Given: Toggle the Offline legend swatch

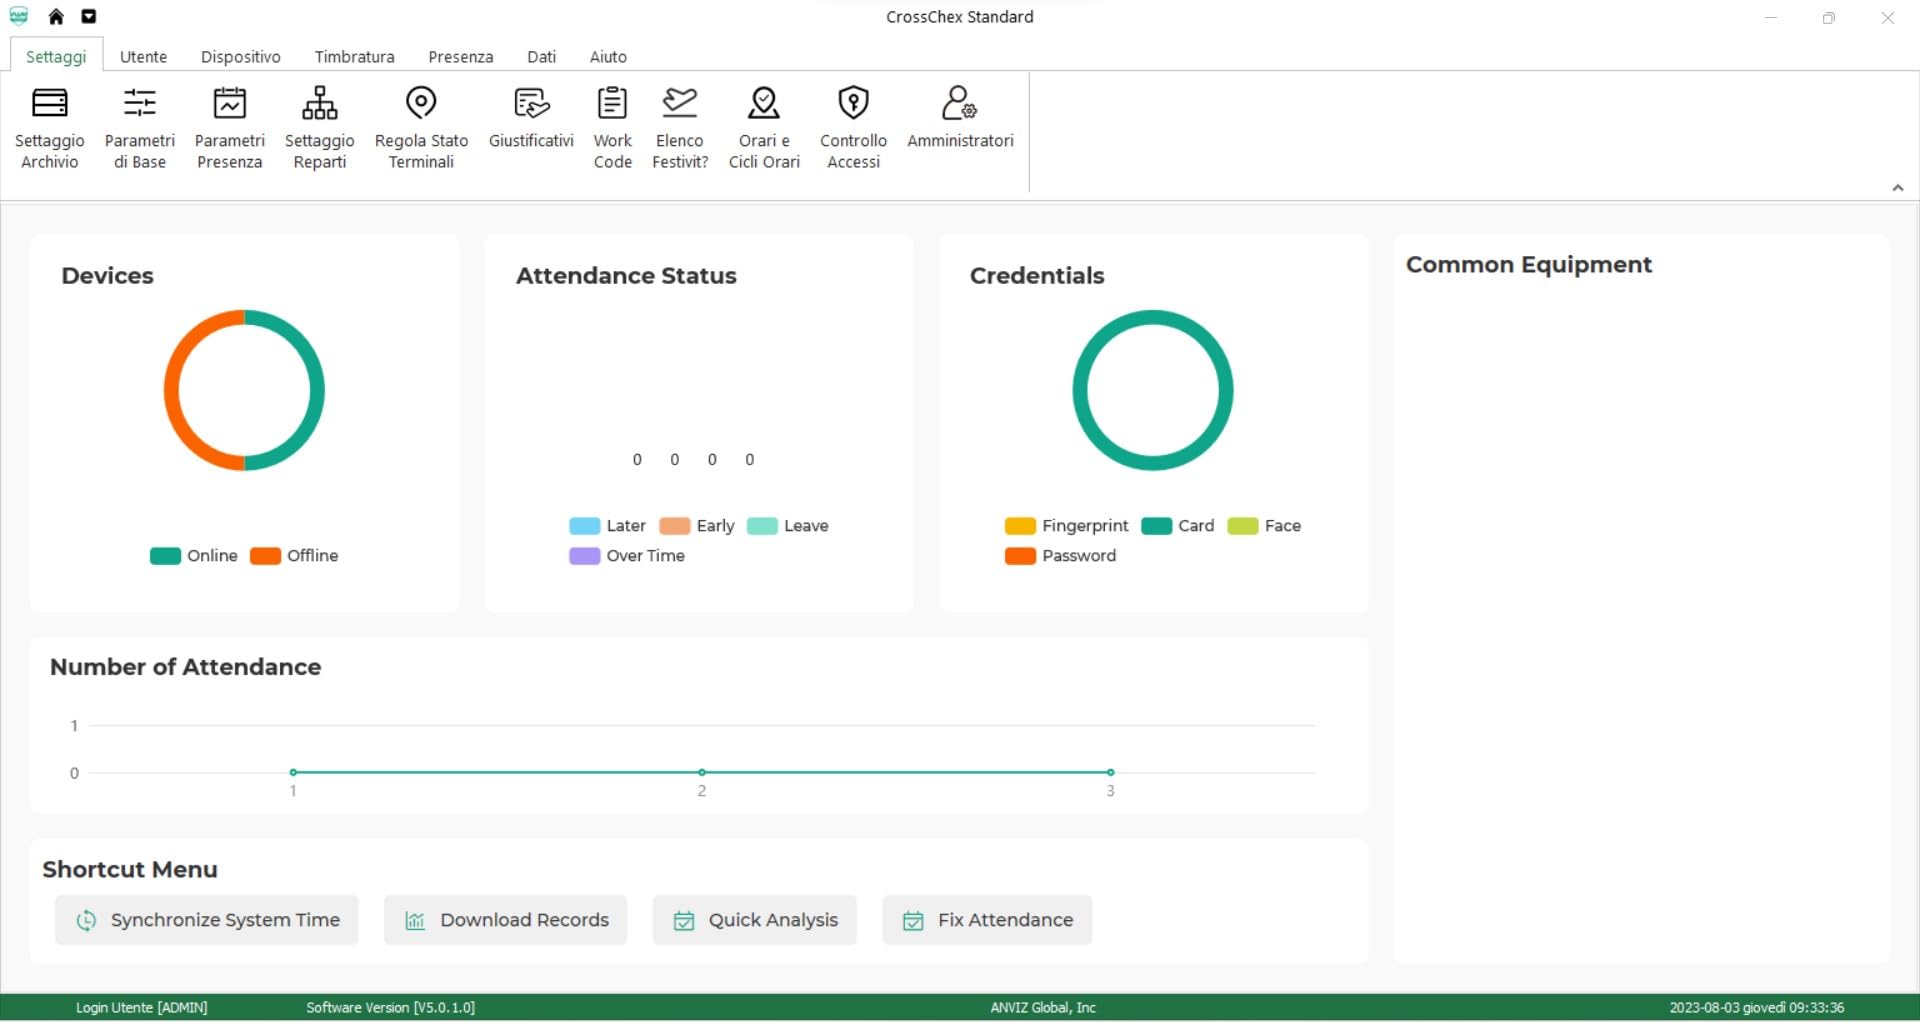Looking at the screenshot, I should point(265,556).
